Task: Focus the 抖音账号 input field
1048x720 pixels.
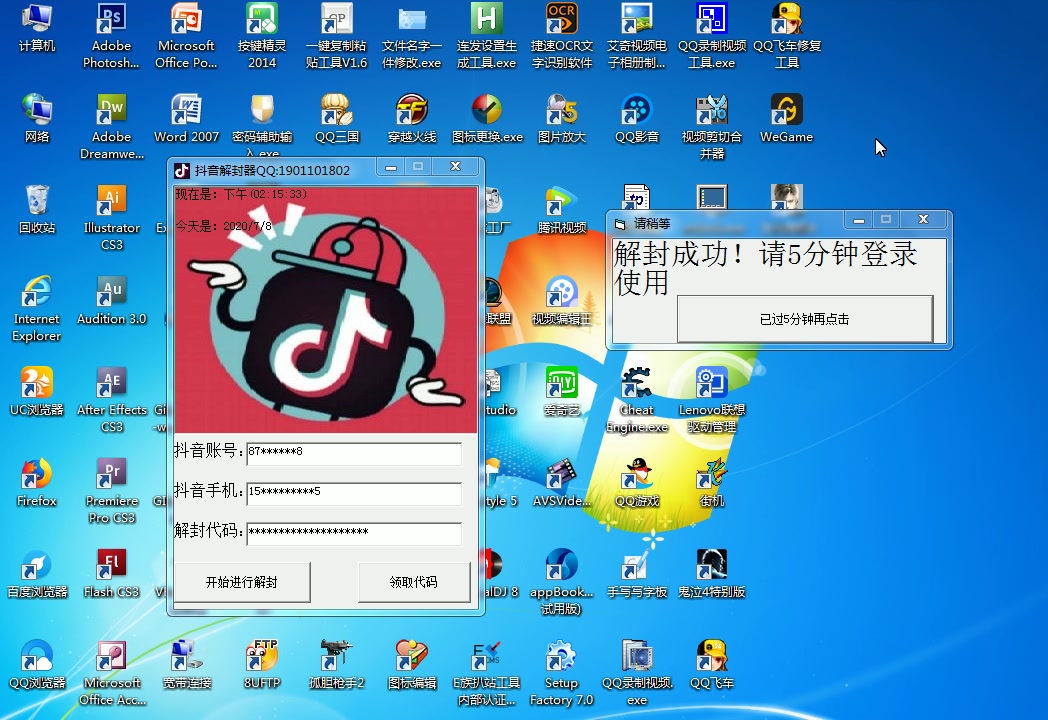Action: pos(354,453)
